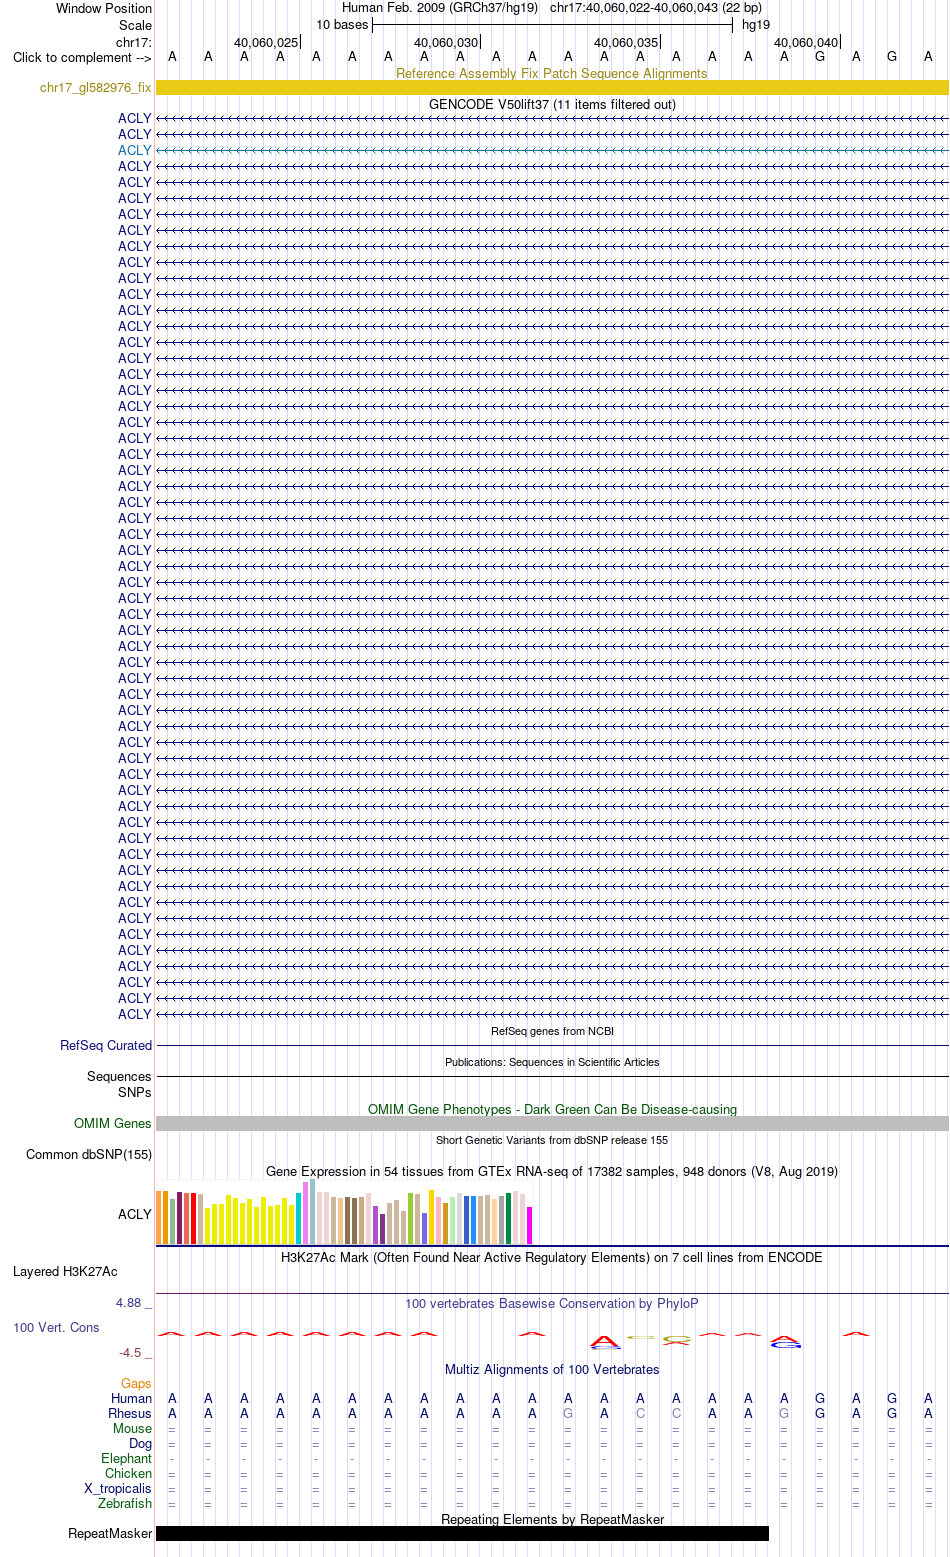Click the chr17_gl582976_fix track label
The height and width of the screenshot is (1557, 950).
click(x=96, y=88)
